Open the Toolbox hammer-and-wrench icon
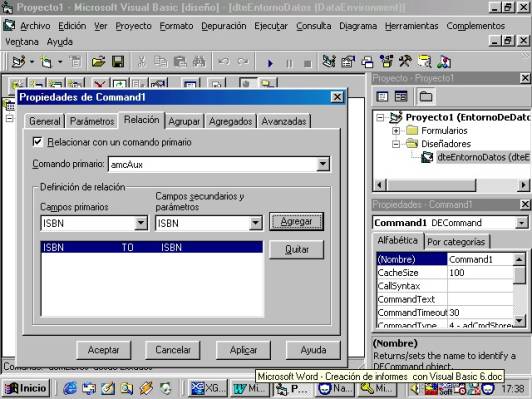 405,62
